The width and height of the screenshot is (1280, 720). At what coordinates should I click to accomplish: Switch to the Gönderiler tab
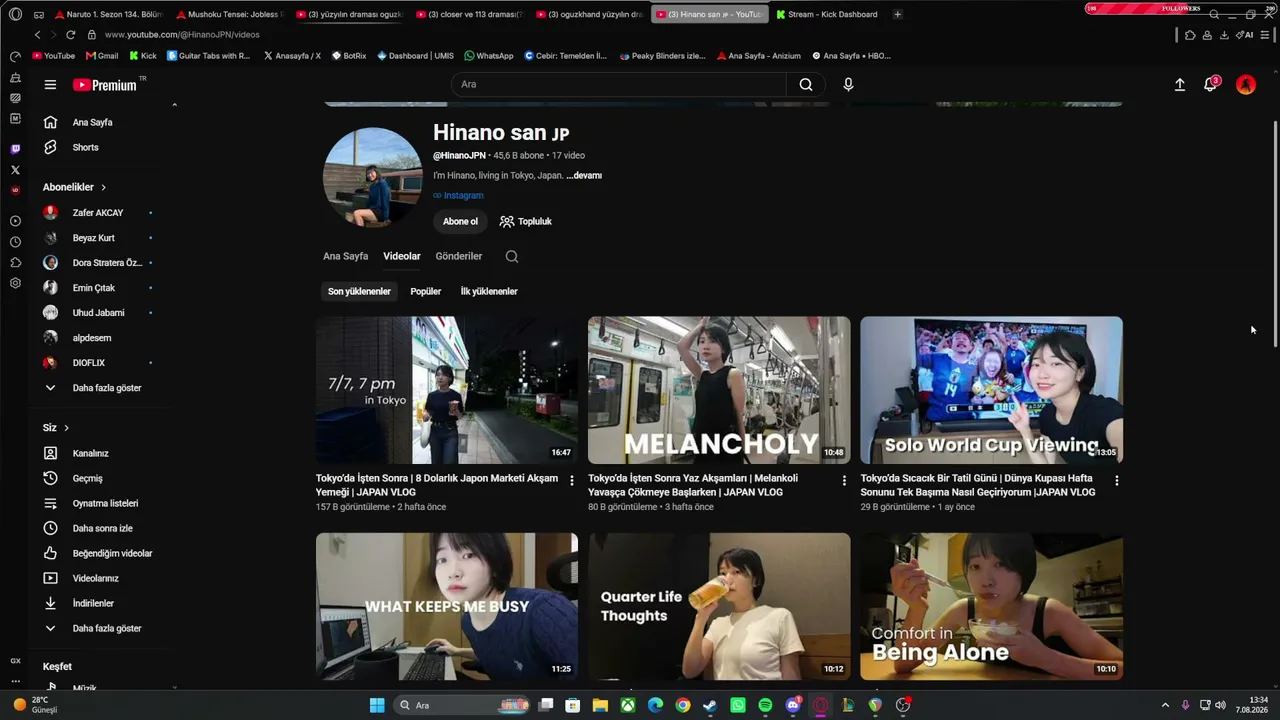click(x=459, y=257)
